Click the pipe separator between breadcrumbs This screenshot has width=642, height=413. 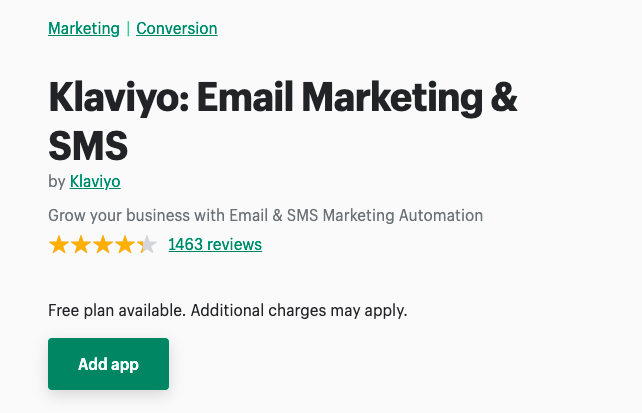pos(128,28)
